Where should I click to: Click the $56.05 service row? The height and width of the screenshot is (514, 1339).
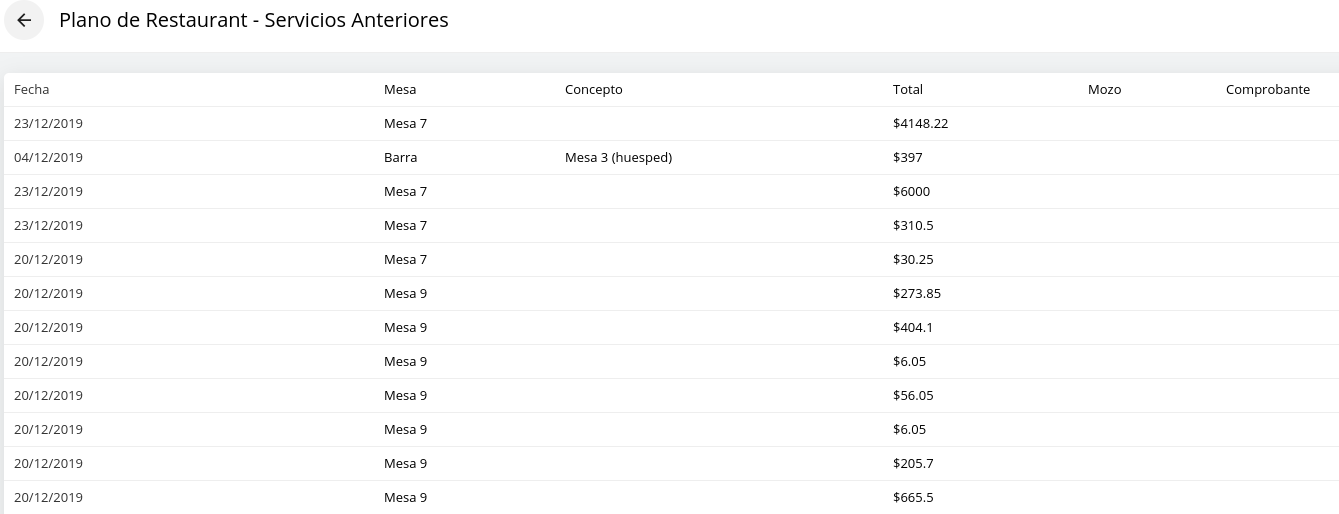(x=913, y=396)
